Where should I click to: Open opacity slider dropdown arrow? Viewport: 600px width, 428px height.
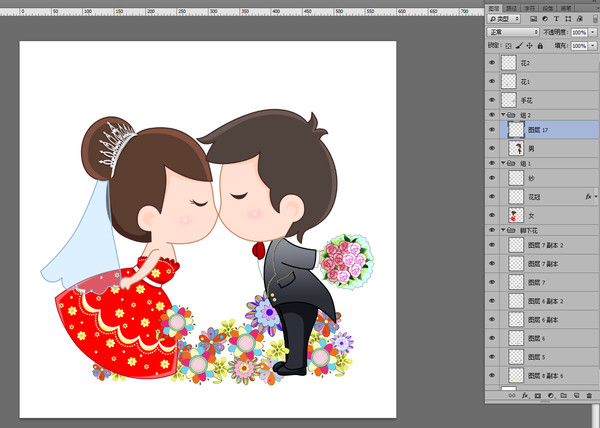tap(593, 33)
